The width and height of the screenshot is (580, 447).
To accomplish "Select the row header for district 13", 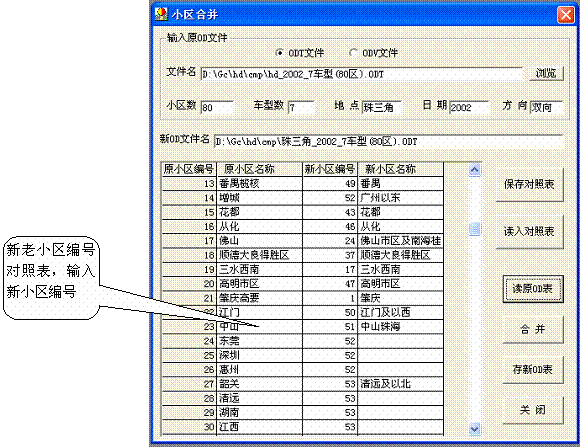I will pos(189,184).
